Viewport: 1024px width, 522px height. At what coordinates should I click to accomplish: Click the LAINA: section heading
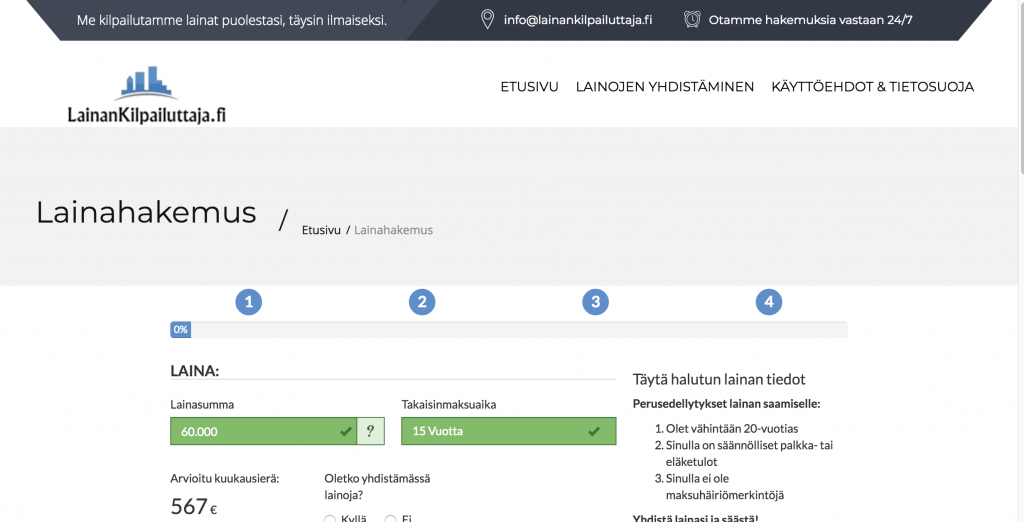(195, 370)
